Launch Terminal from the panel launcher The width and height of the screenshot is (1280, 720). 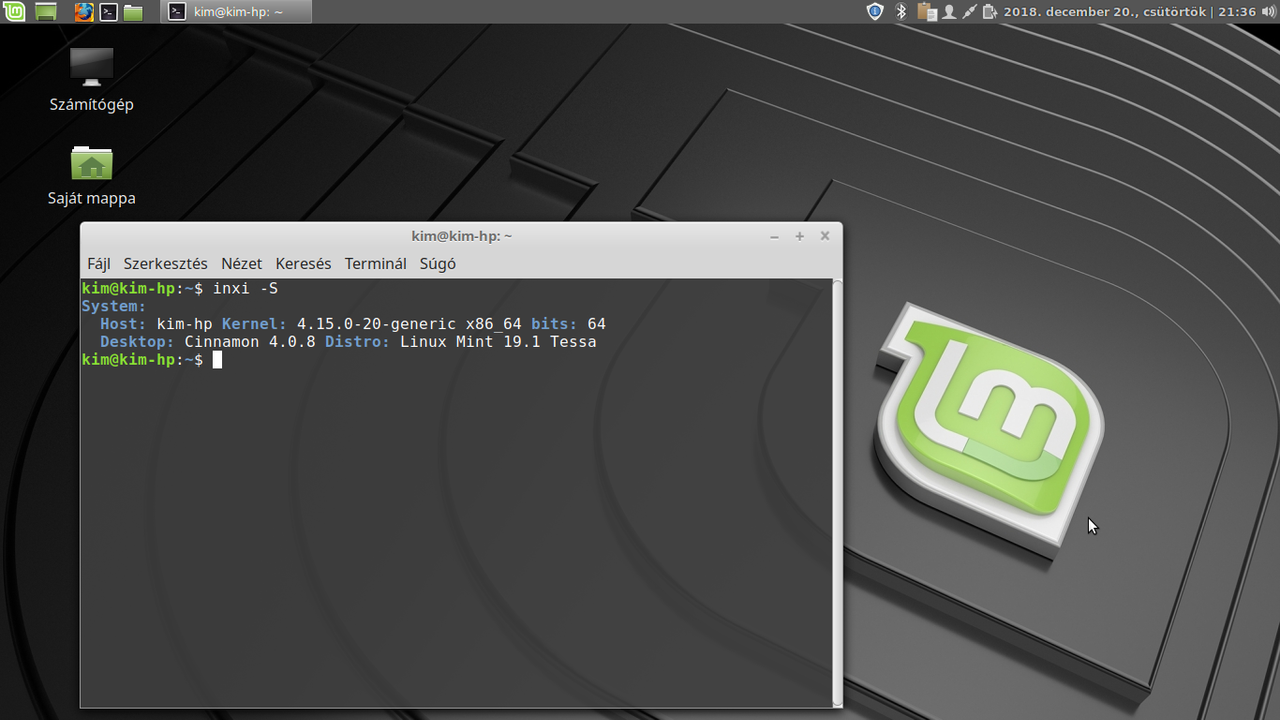[108, 12]
